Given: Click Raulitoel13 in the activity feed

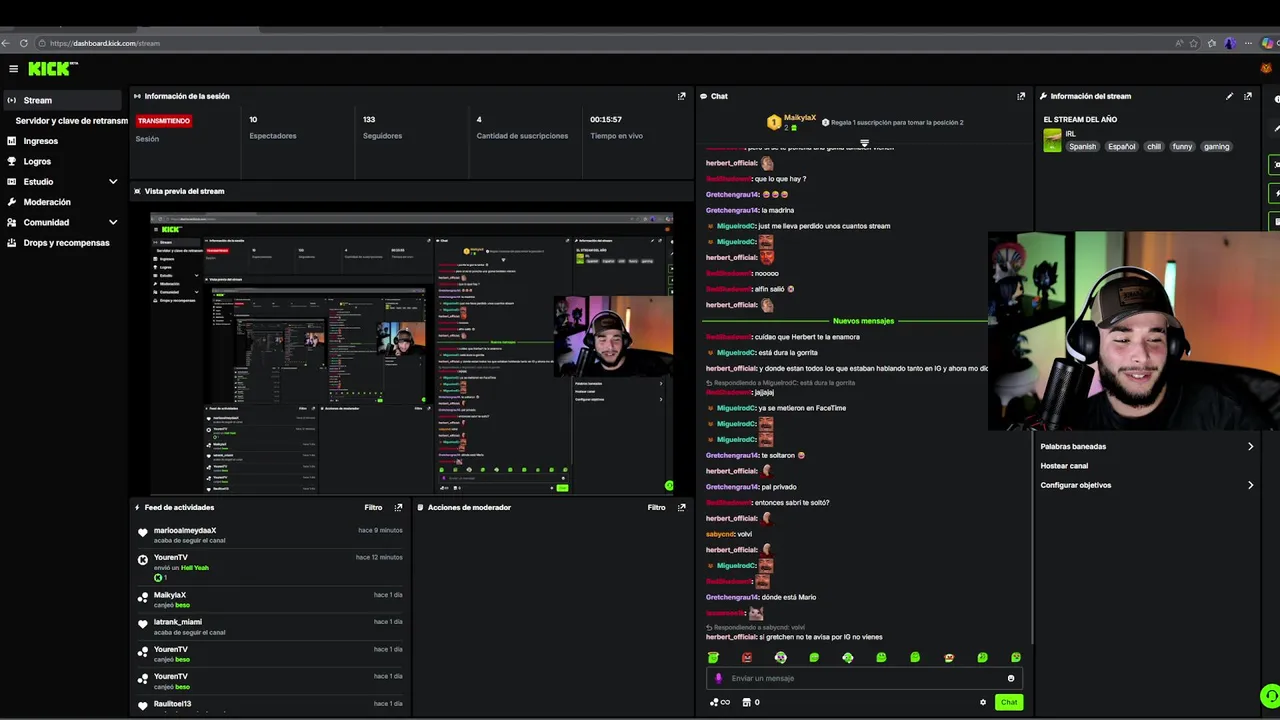Looking at the screenshot, I should pyautogui.click(x=172, y=704).
